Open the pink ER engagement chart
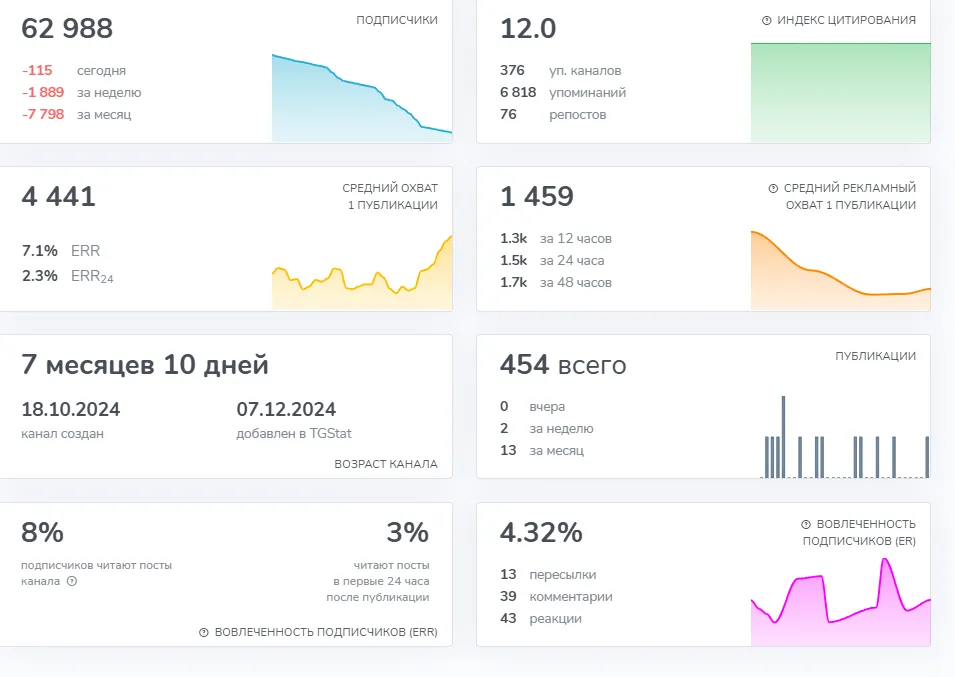This screenshot has height=677, width=955. [840, 602]
